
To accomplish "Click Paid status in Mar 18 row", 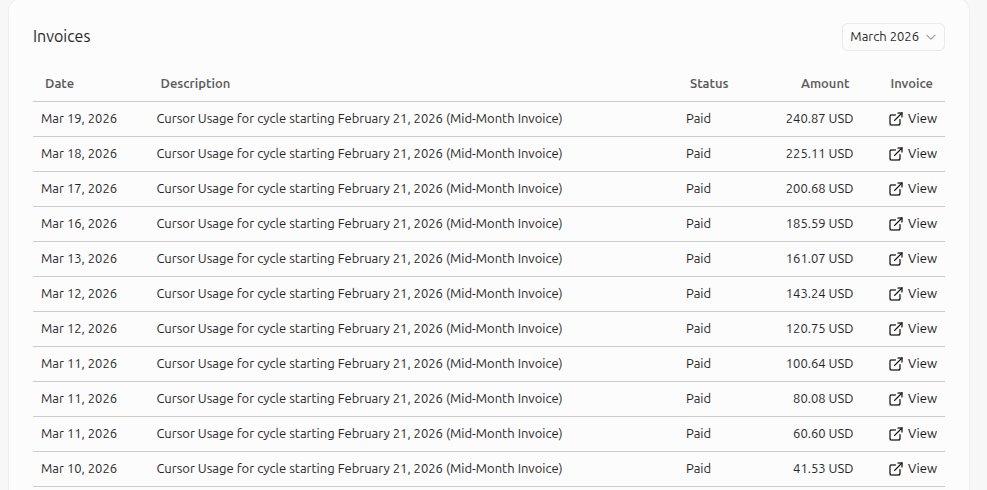I will pyautogui.click(x=698, y=154).
